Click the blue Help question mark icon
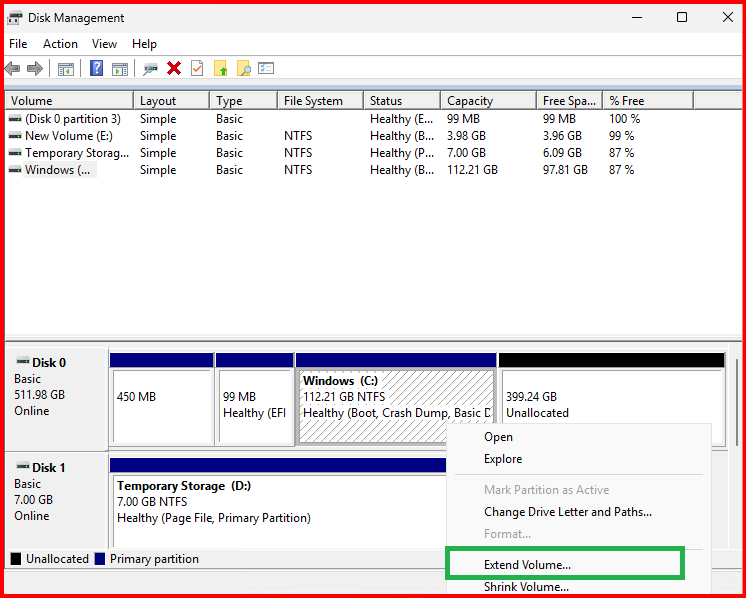This screenshot has height=598, width=746. [97, 69]
